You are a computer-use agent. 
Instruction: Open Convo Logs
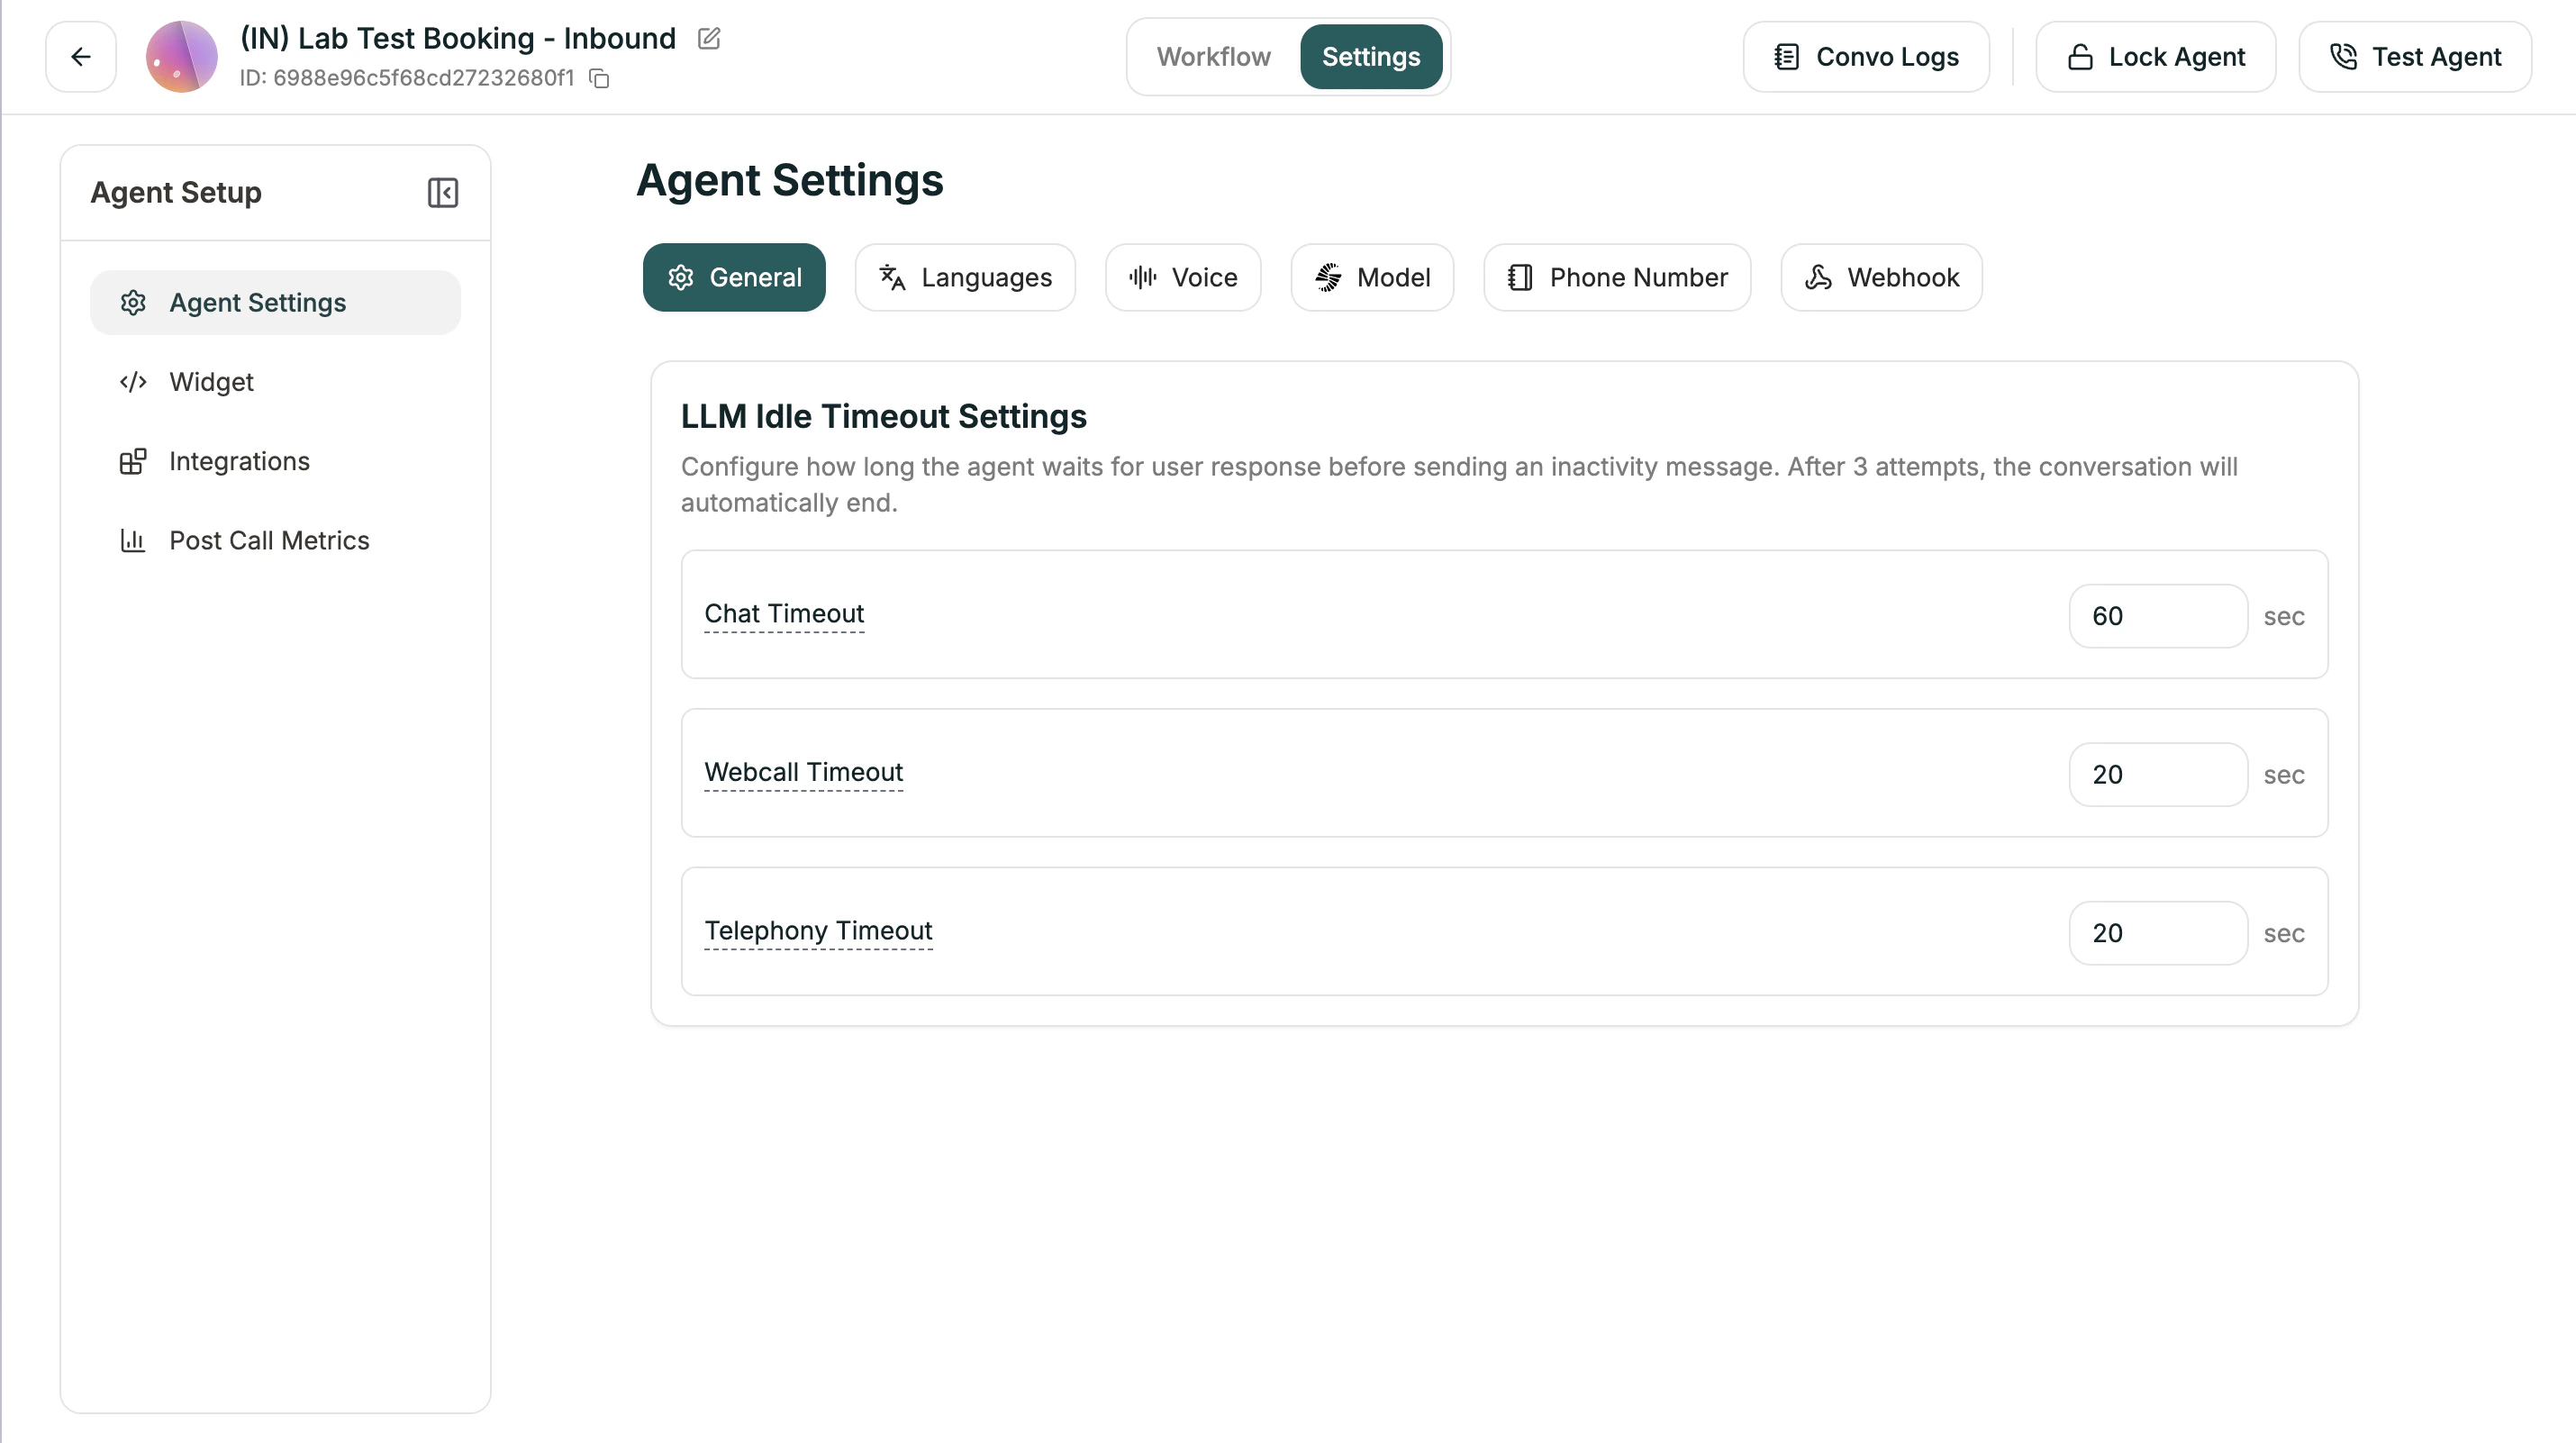point(1865,57)
